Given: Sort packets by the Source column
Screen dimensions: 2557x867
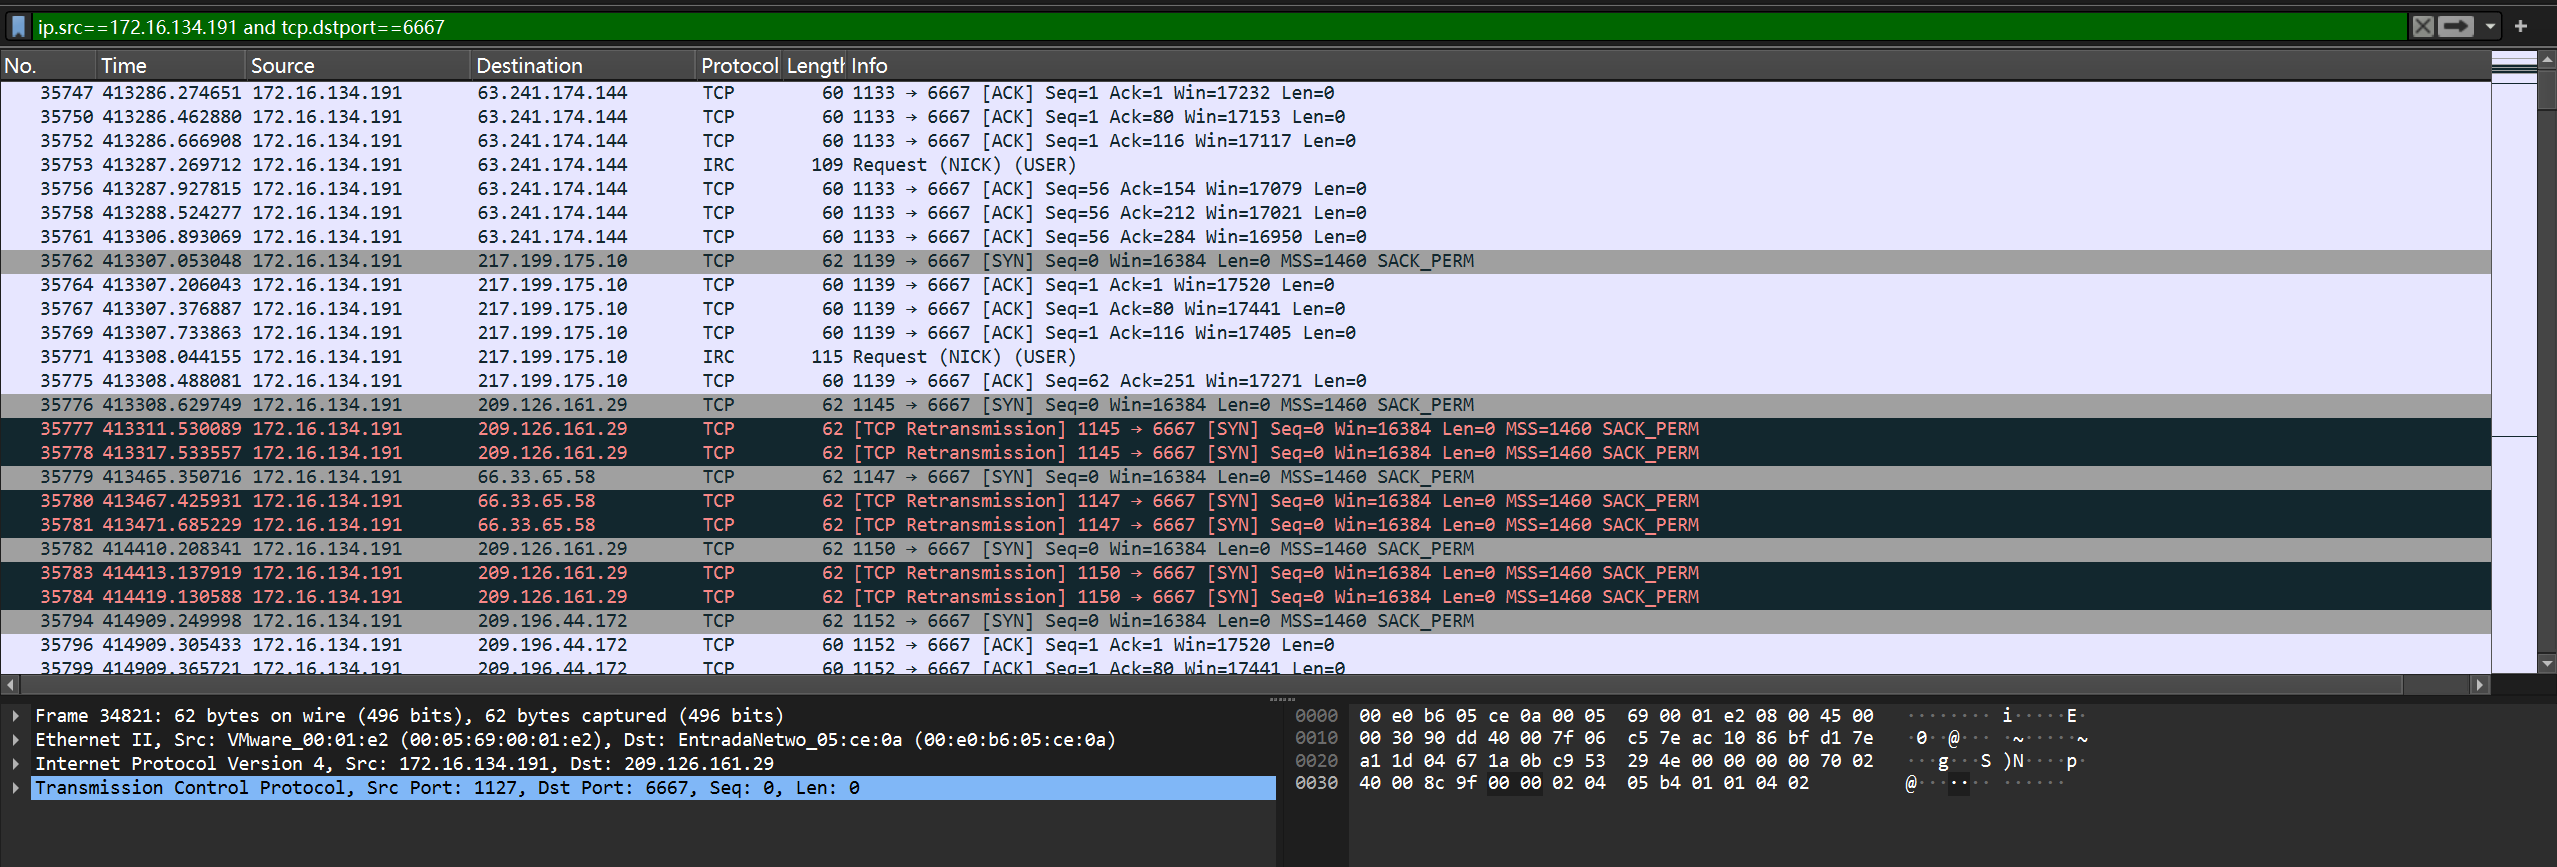Looking at the screenshot, I should click(x=358, y=66).
